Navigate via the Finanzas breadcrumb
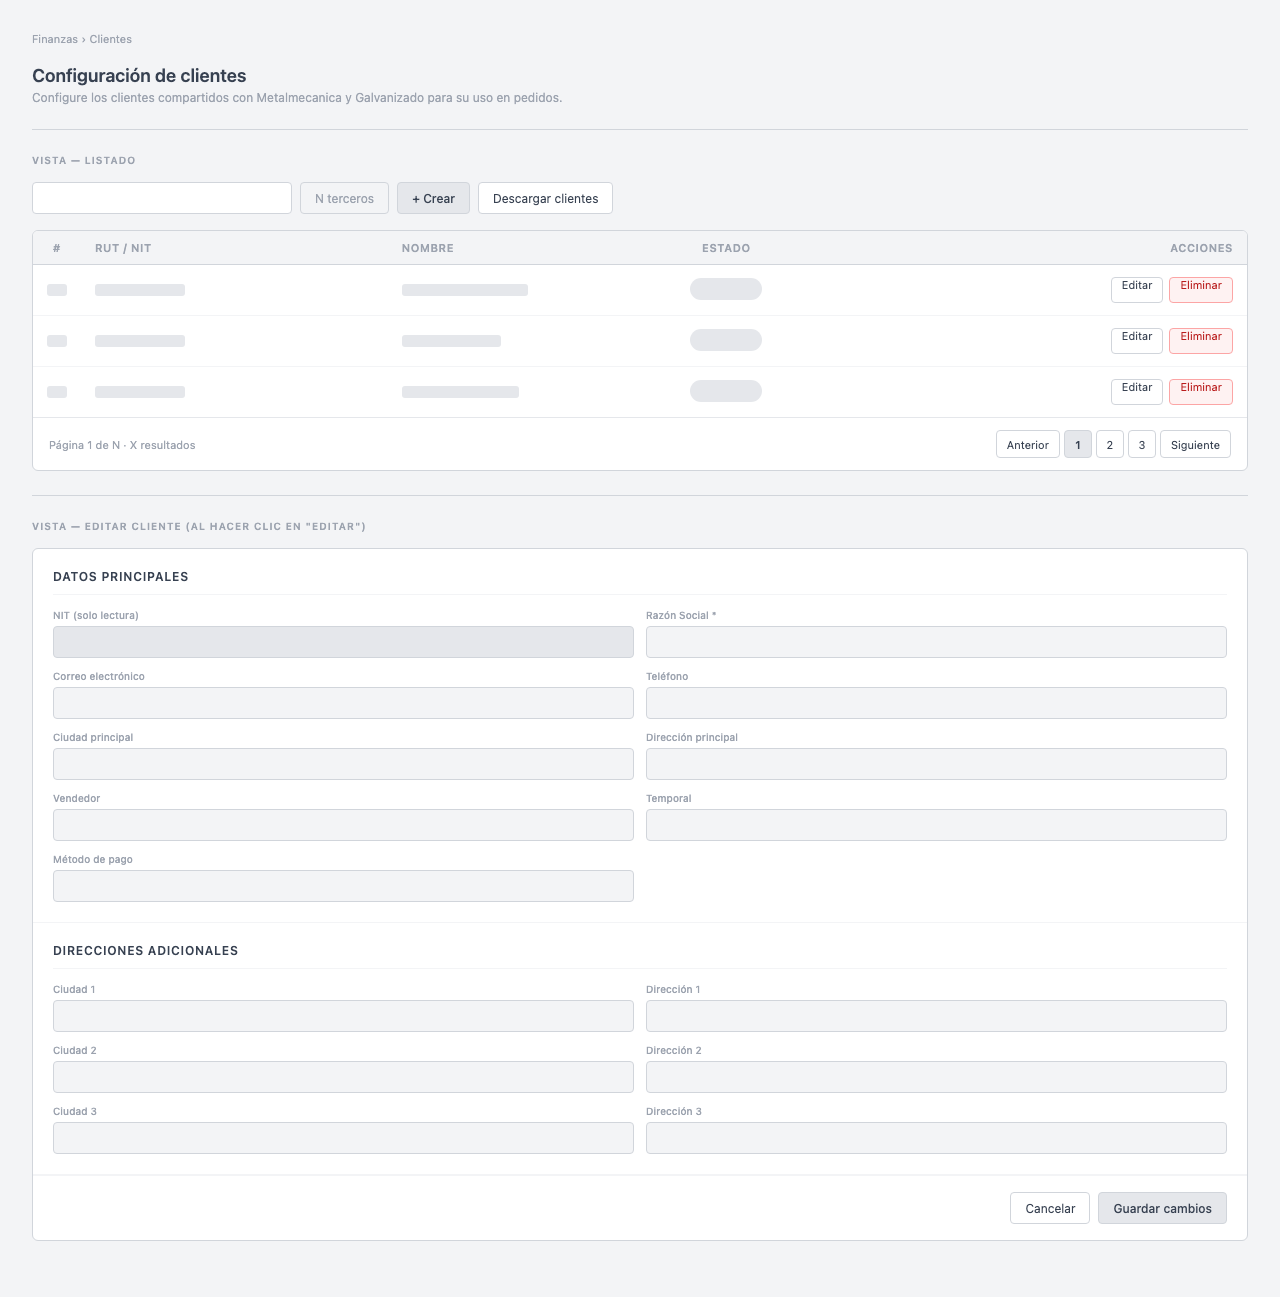This screenshot has width=1280, height=1297. click(x=53, y=39)
